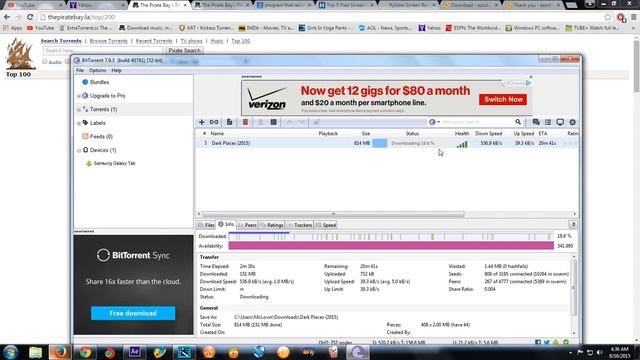The height and width of the screenshot is (360, 640).
Task: Add a torrent with the plus icon
Action: 202,122
